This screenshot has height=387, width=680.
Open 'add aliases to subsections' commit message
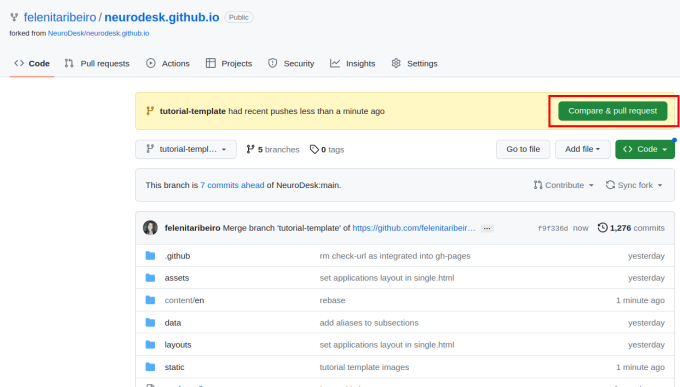[x=369, y=323]
